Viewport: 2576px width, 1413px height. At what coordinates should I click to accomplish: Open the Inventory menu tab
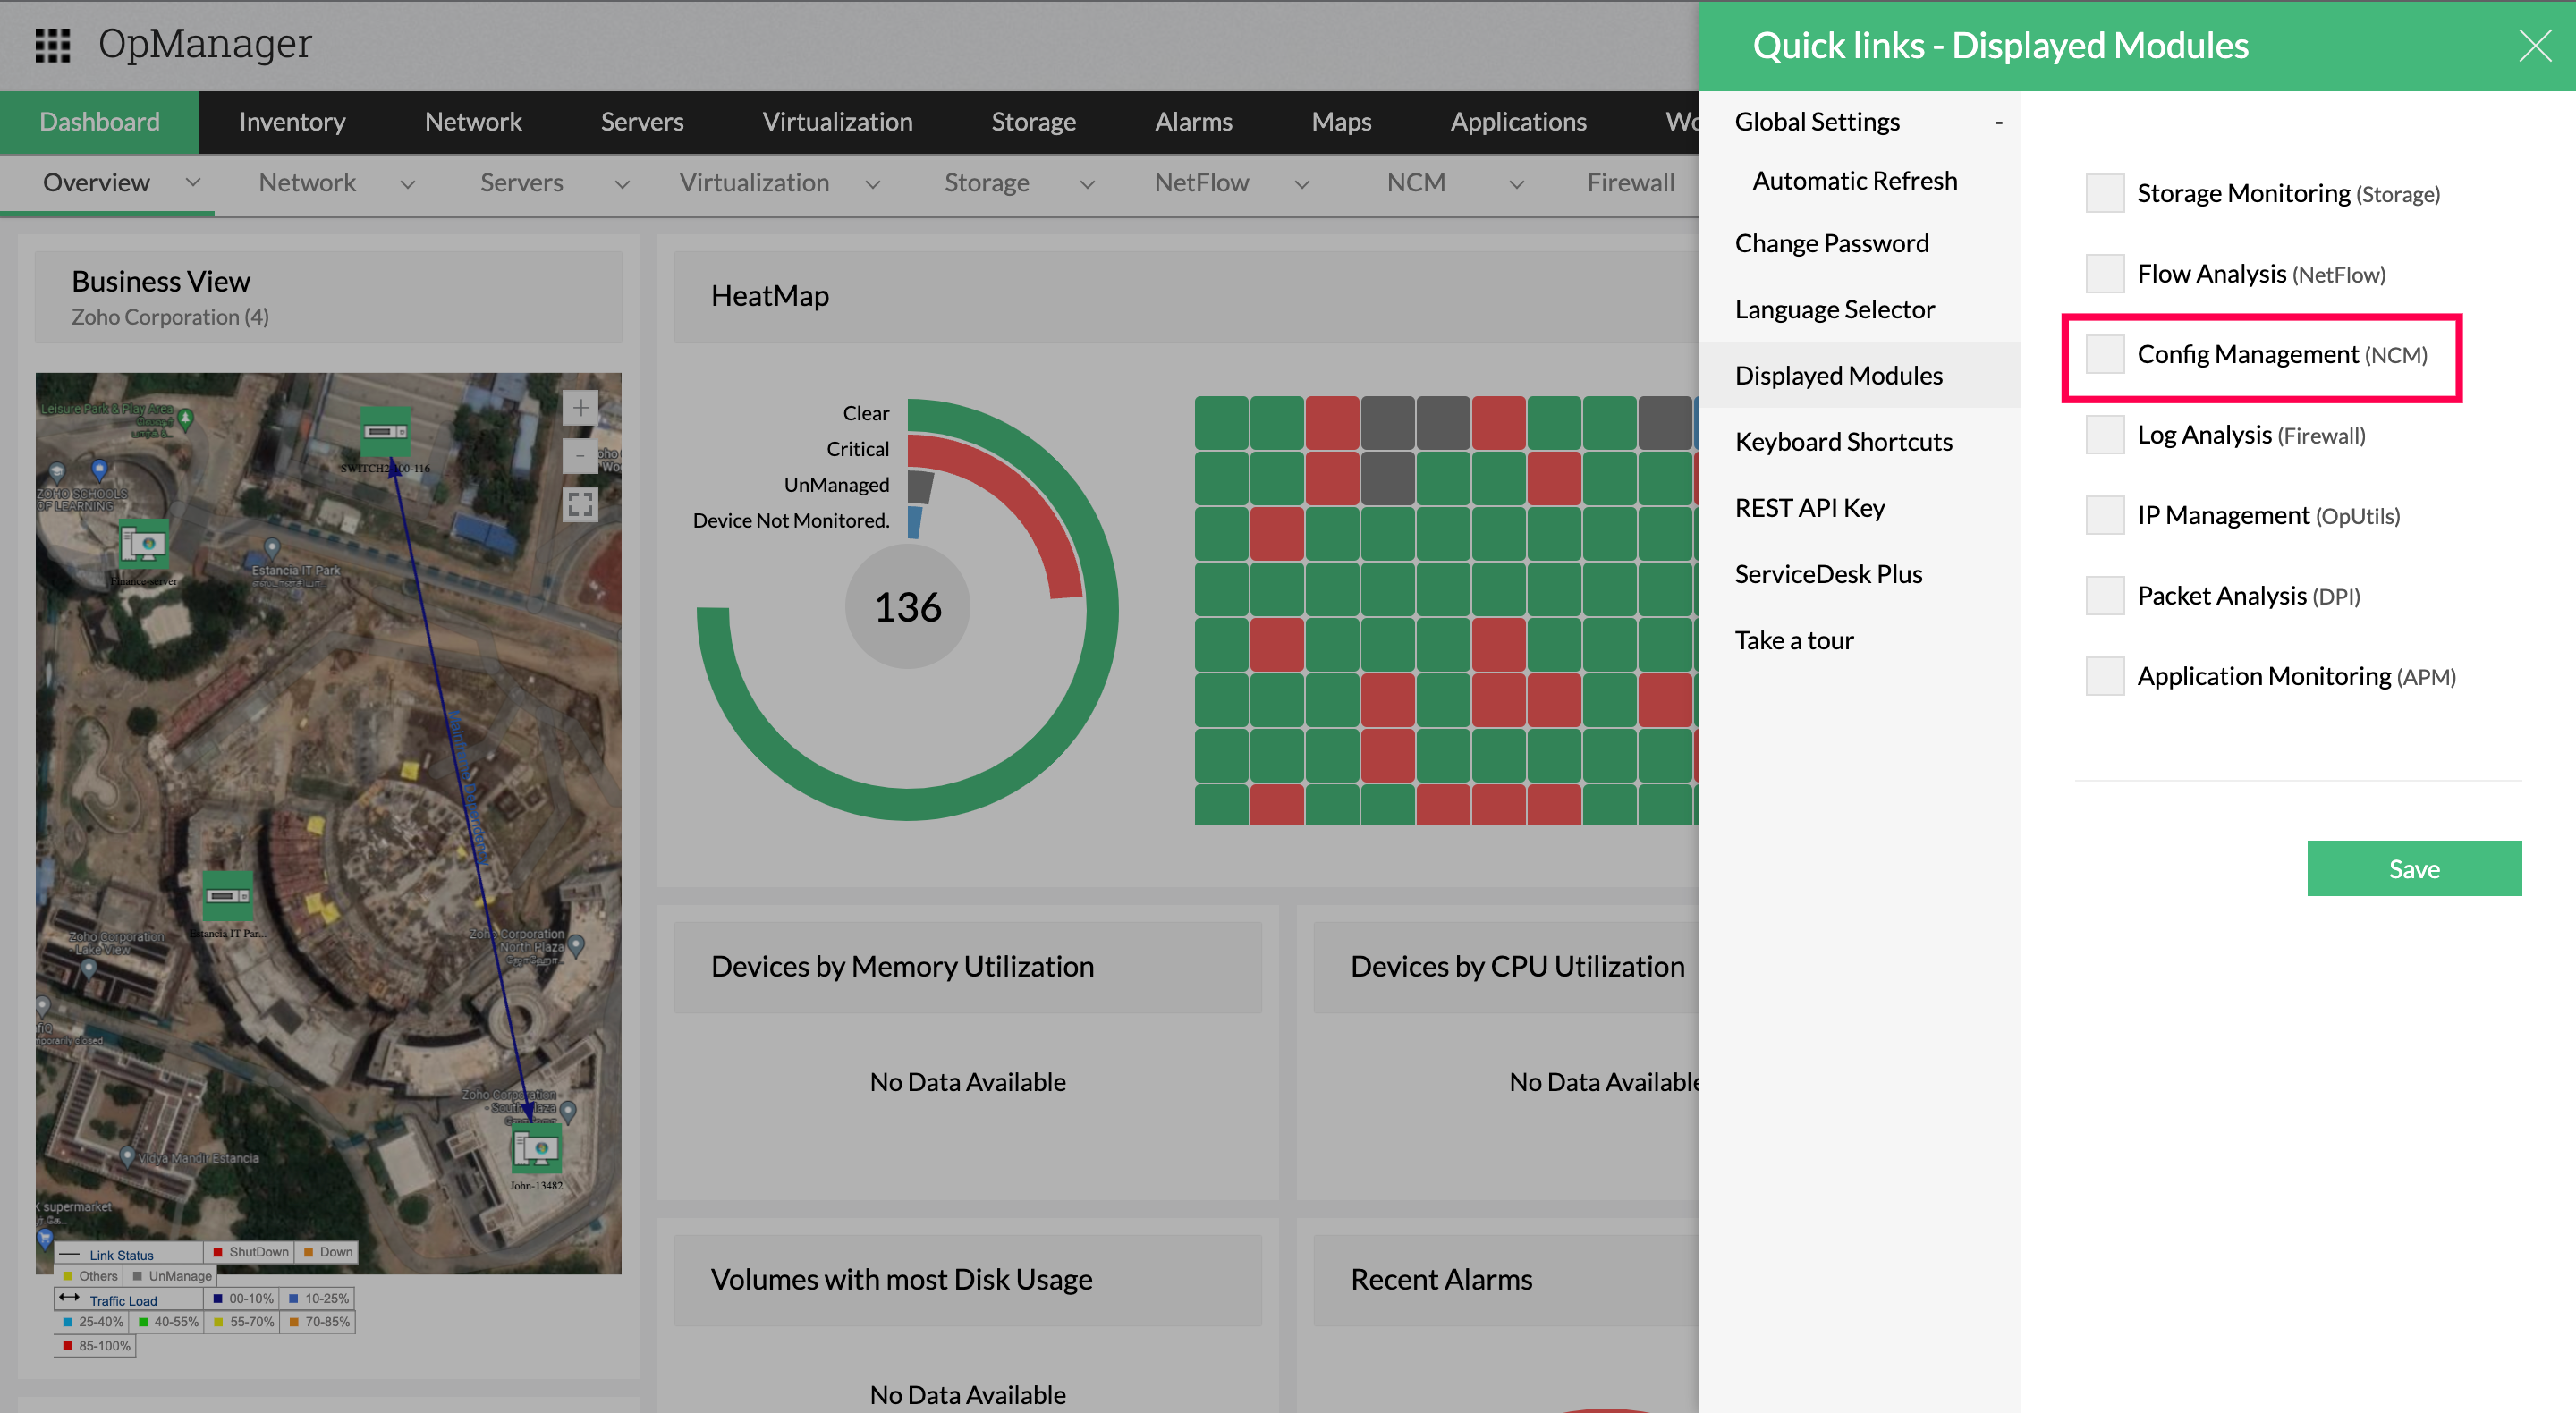pyautogui.click(x=292, y=122)
